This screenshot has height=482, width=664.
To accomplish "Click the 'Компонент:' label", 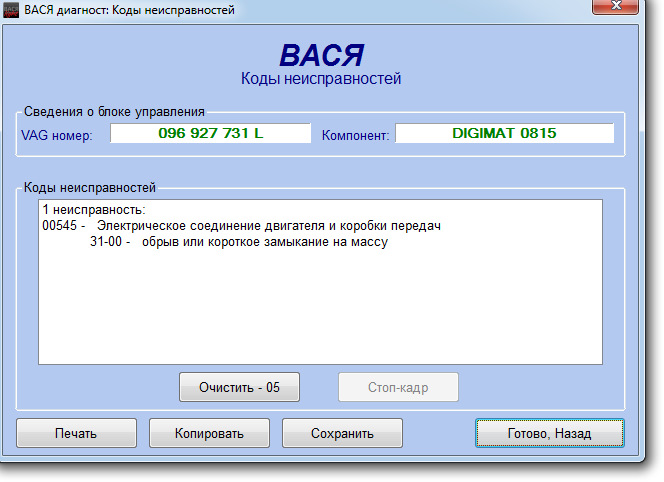I will (355, 136).
